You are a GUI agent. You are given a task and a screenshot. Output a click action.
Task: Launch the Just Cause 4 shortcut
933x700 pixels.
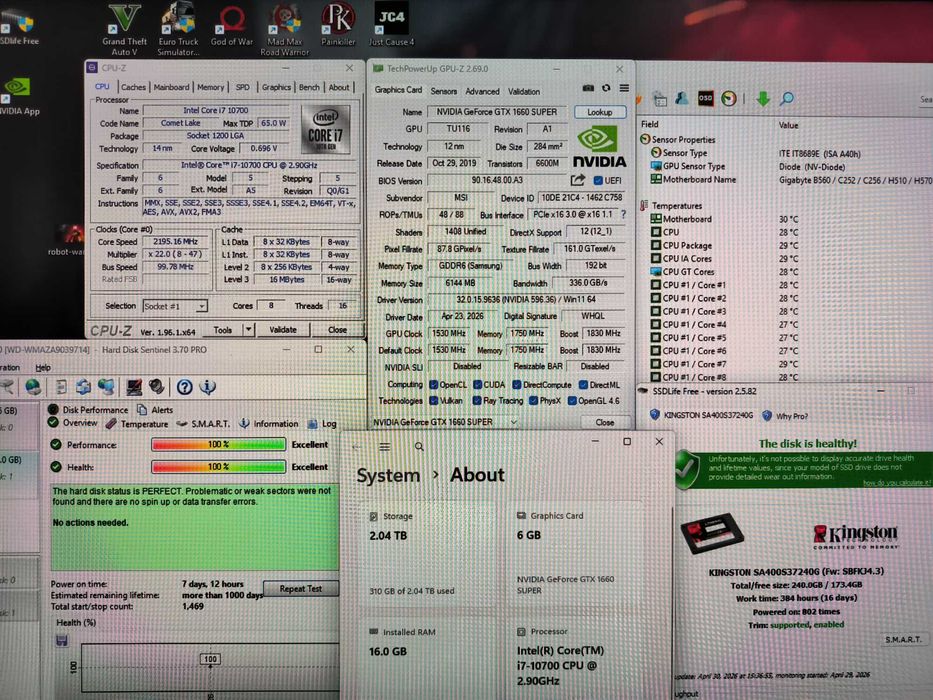[391, 24]
